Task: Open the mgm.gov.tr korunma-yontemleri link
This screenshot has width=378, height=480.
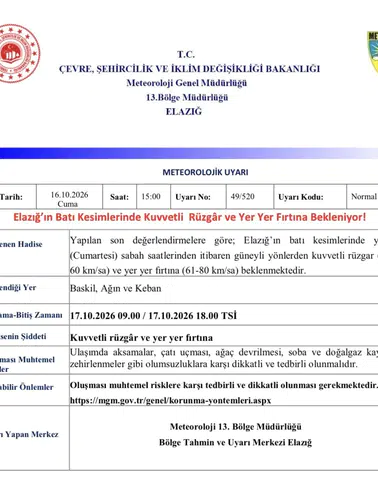Action: (170, 400)
